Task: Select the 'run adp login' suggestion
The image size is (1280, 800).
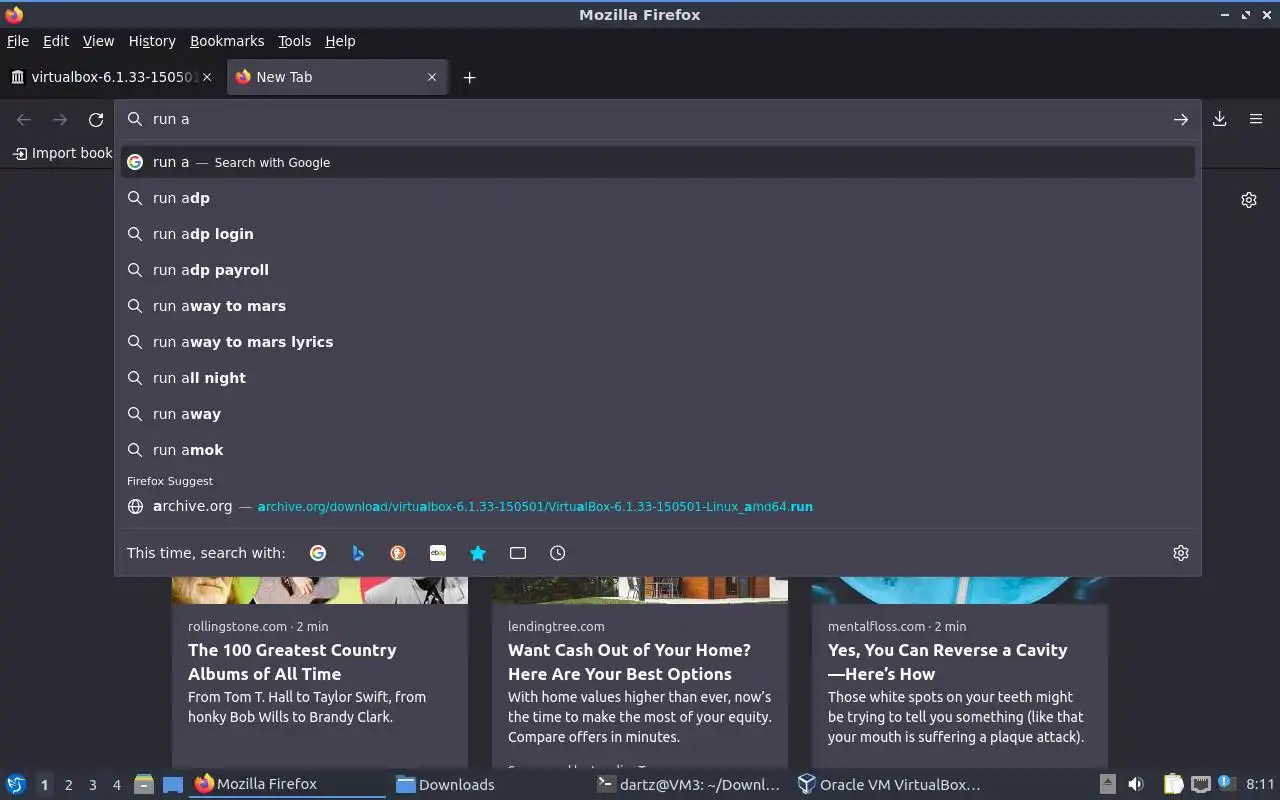Action: click(x=658, y=234)
